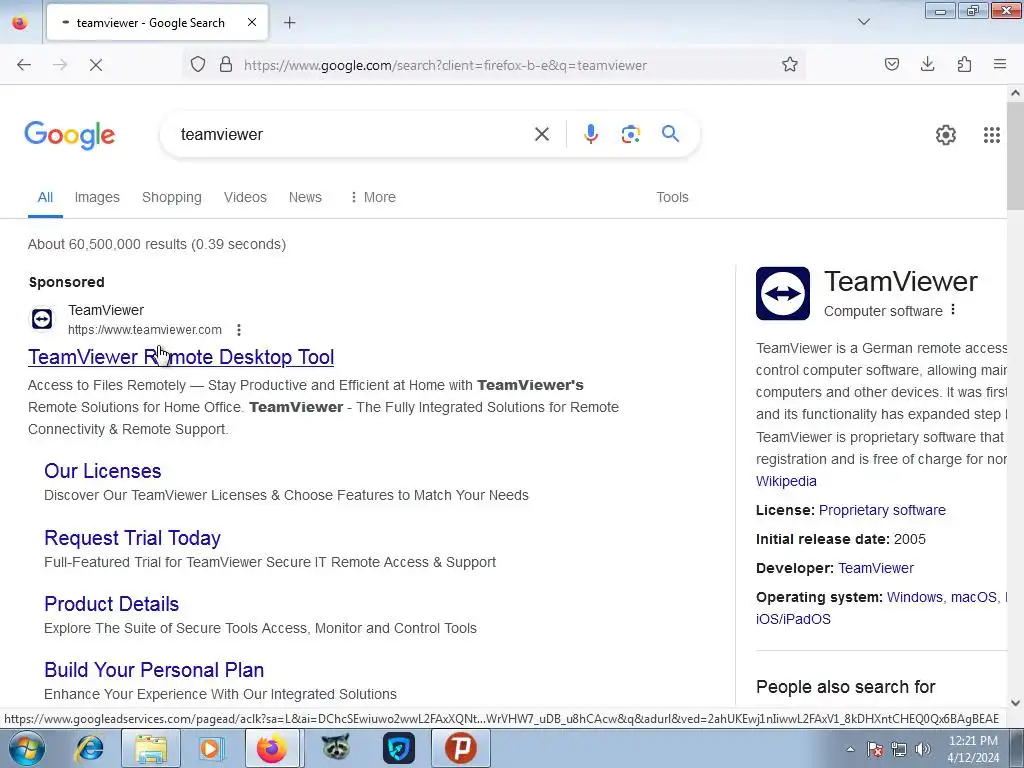Click About 60,500,000 results text

pos(157,244)
